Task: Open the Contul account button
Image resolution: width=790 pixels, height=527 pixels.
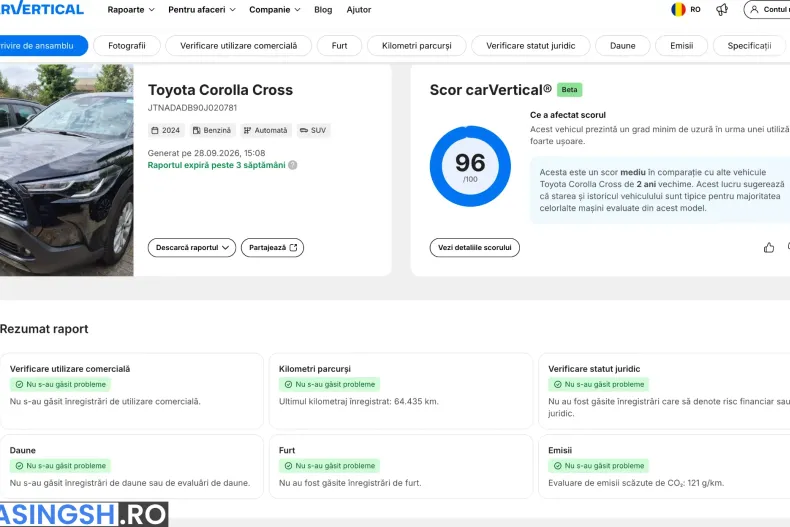Action: (x=767, y=10)
